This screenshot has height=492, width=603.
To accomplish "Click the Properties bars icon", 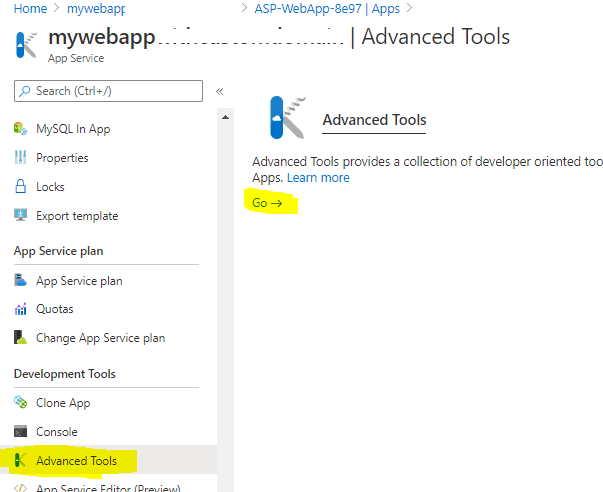I will (20, 158).
